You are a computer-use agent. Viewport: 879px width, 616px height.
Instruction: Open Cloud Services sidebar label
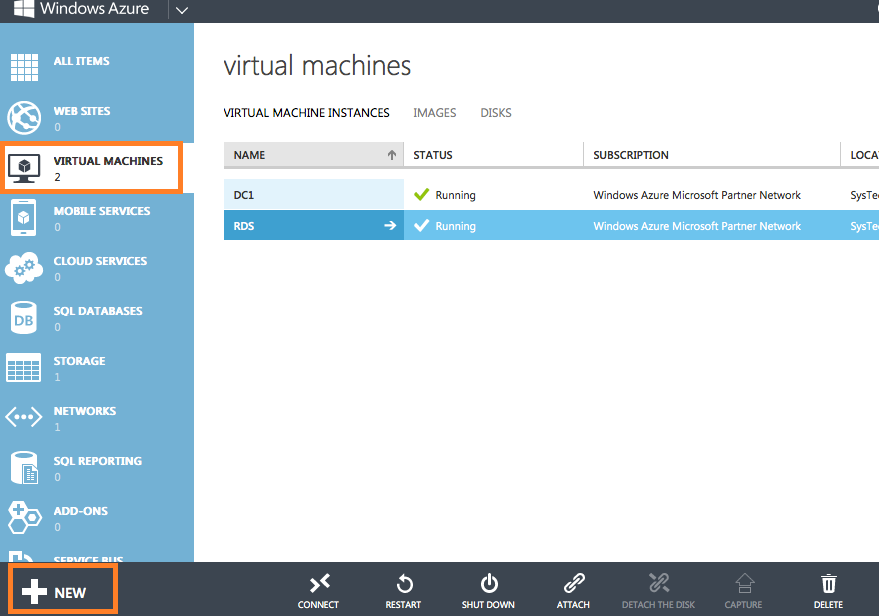[100, 261]
